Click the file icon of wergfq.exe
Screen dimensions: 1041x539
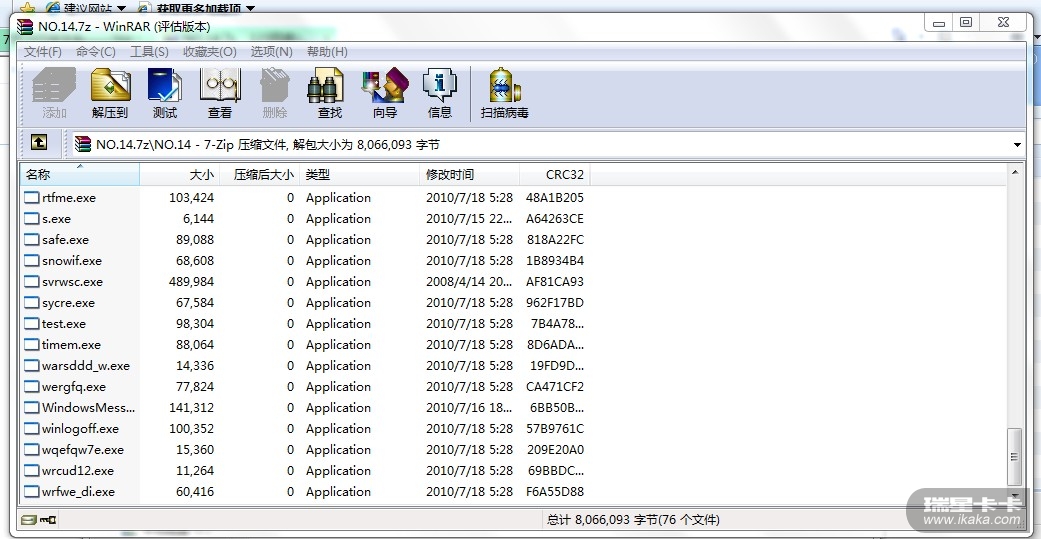point(32,386)
